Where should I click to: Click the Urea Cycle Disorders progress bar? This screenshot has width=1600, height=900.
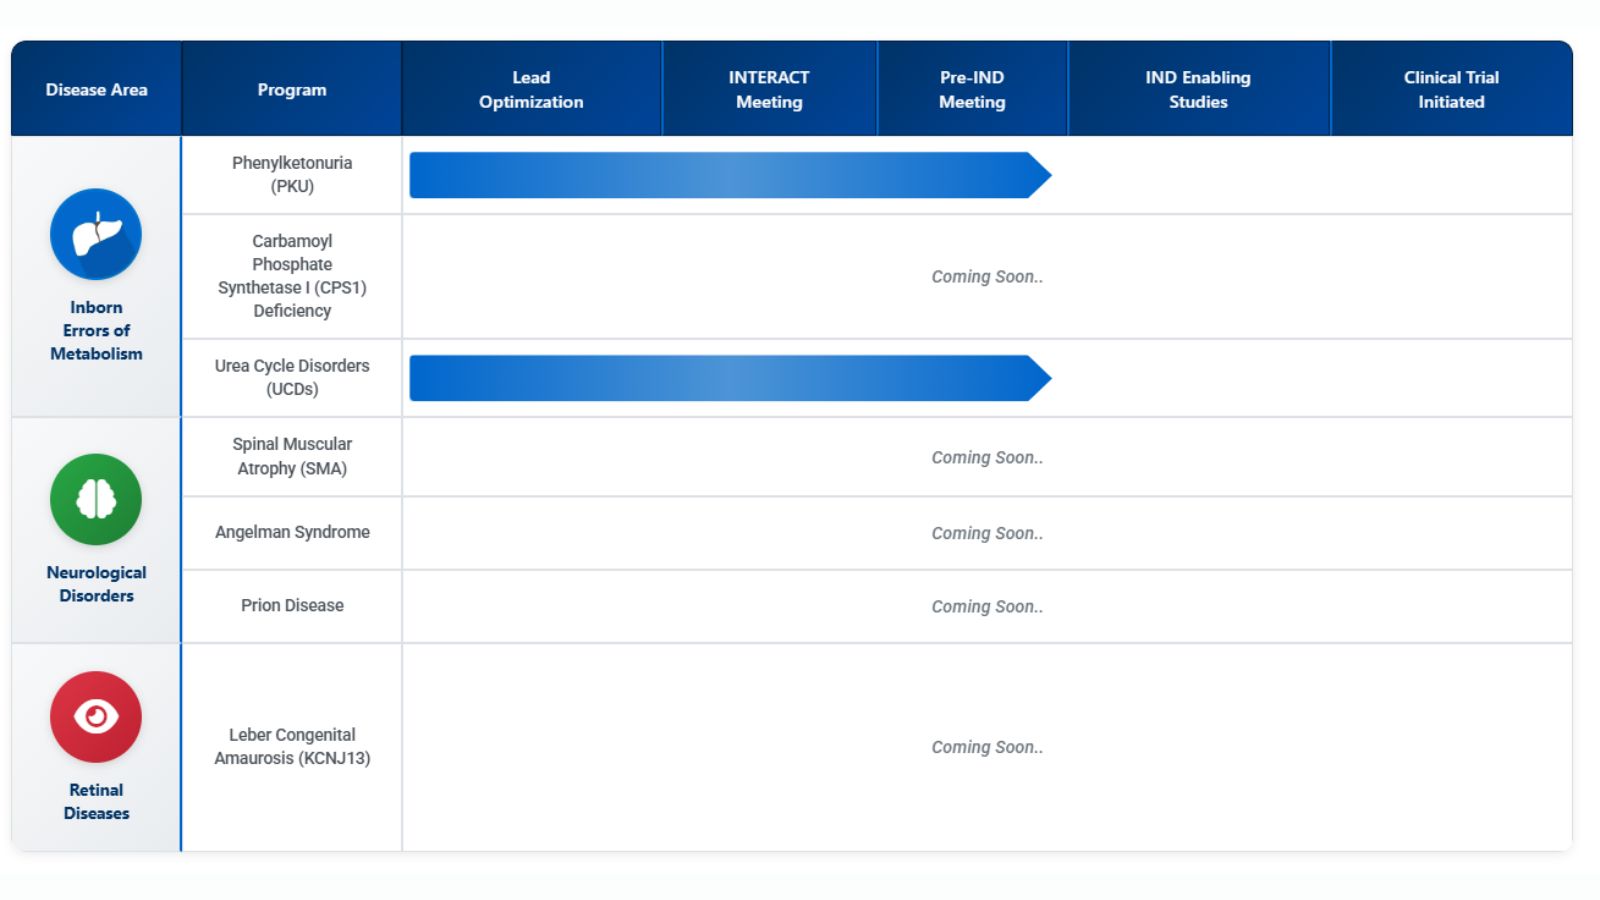[x=729, y=378]
